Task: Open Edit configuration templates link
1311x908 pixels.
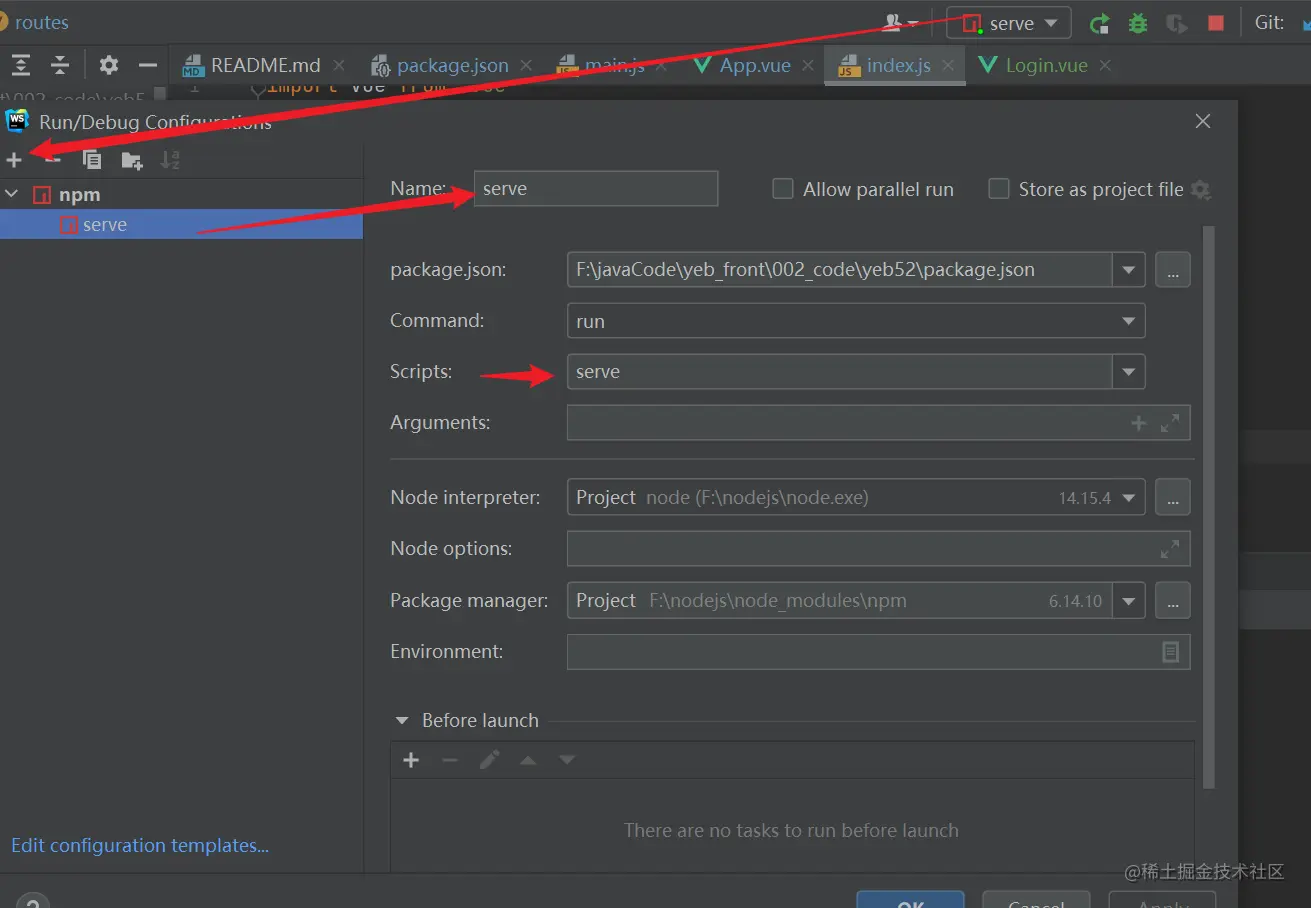Action: pyautogui.click(x=140, y=845)
